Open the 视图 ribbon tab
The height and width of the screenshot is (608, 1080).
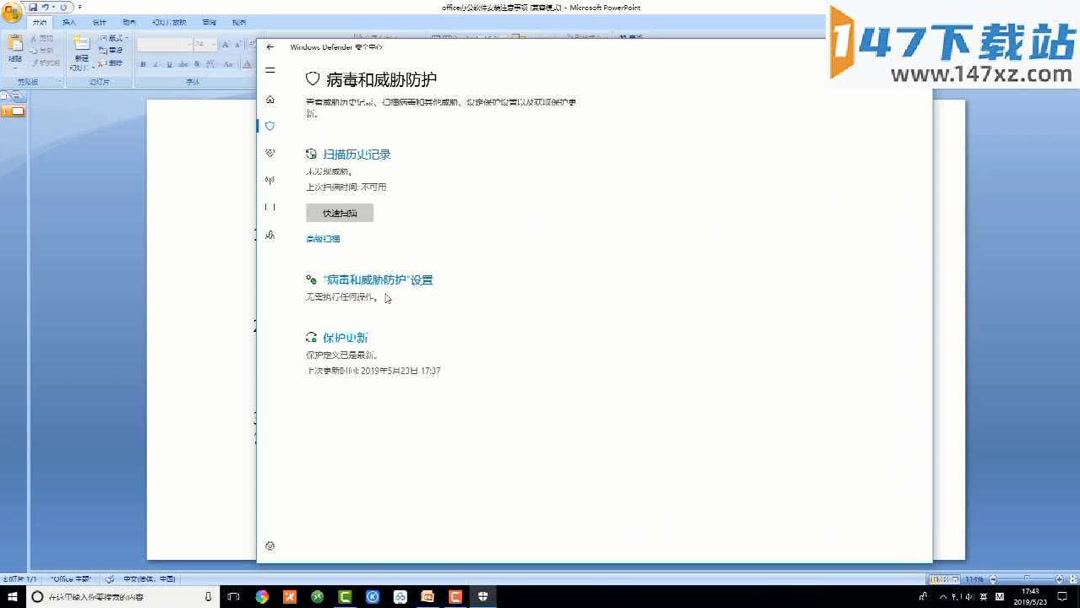point(240,22)
